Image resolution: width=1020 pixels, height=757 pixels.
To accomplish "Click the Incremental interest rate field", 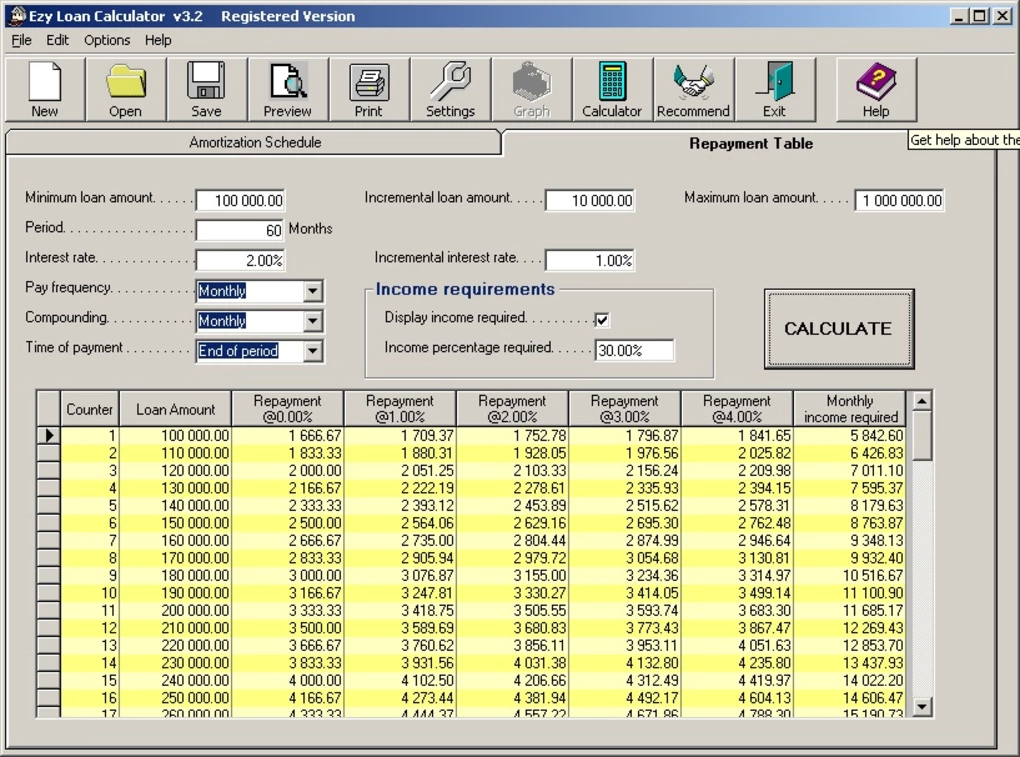I will (x=590, y=260).
